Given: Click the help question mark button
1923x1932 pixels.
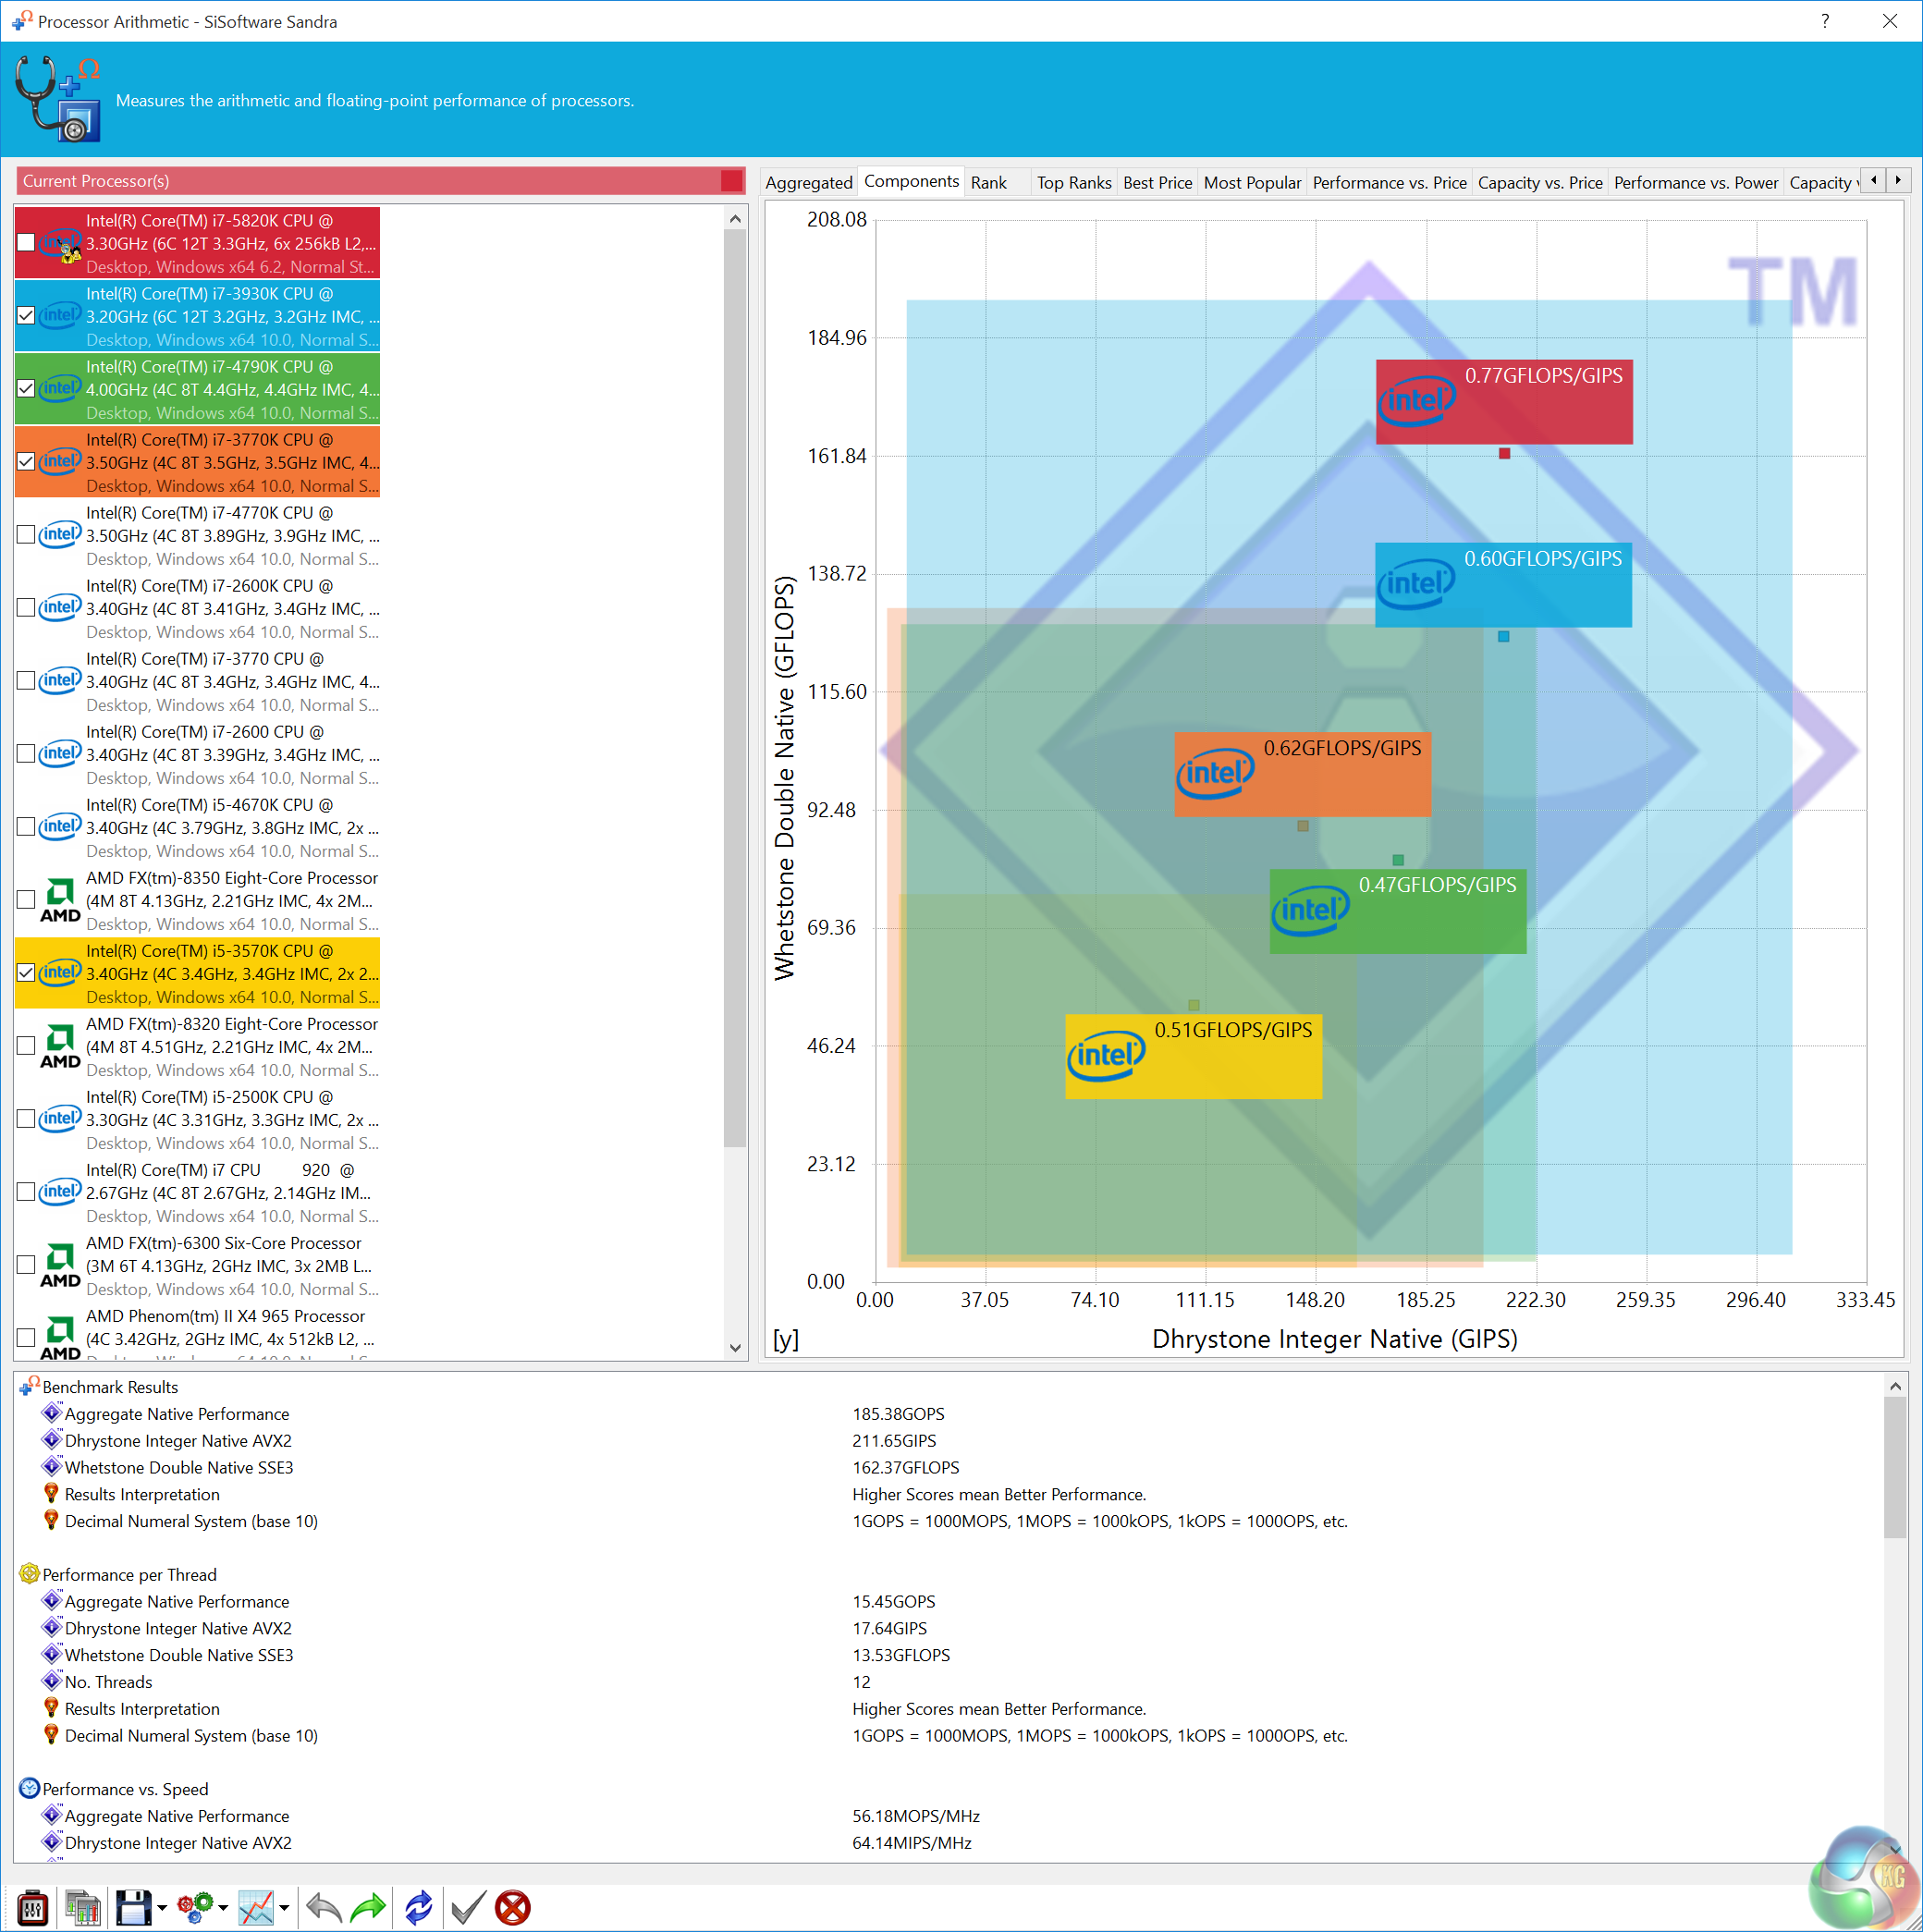Looking at the screenshot, I should click(1825, 21).
